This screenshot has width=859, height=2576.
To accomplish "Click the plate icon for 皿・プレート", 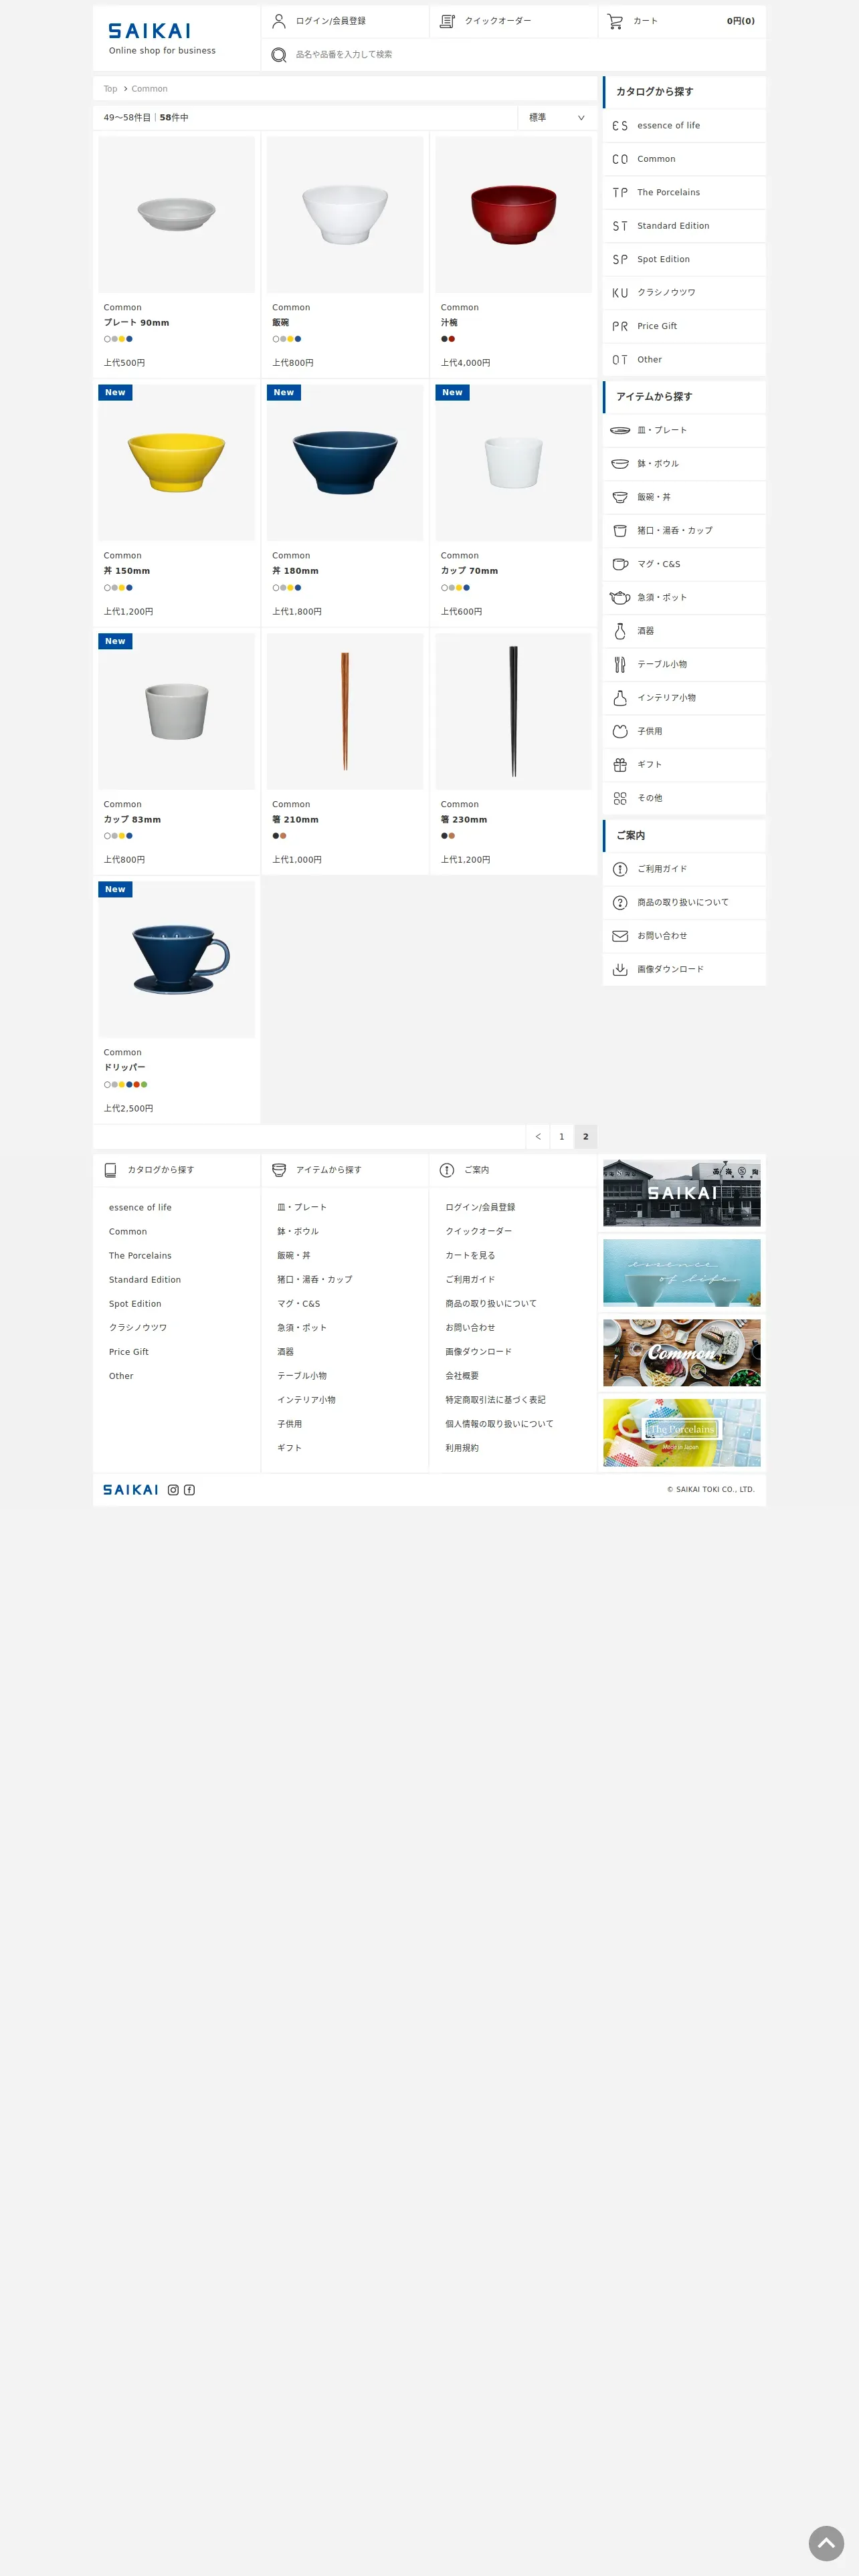I will (x=620, y=431).
